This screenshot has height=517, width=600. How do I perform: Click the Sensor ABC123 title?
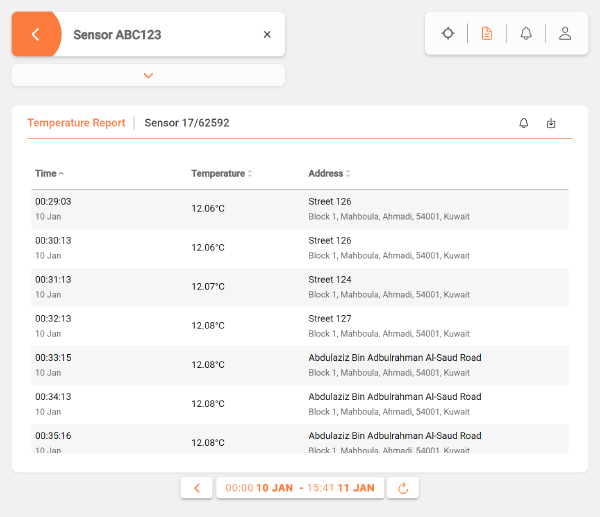(117, 35)
